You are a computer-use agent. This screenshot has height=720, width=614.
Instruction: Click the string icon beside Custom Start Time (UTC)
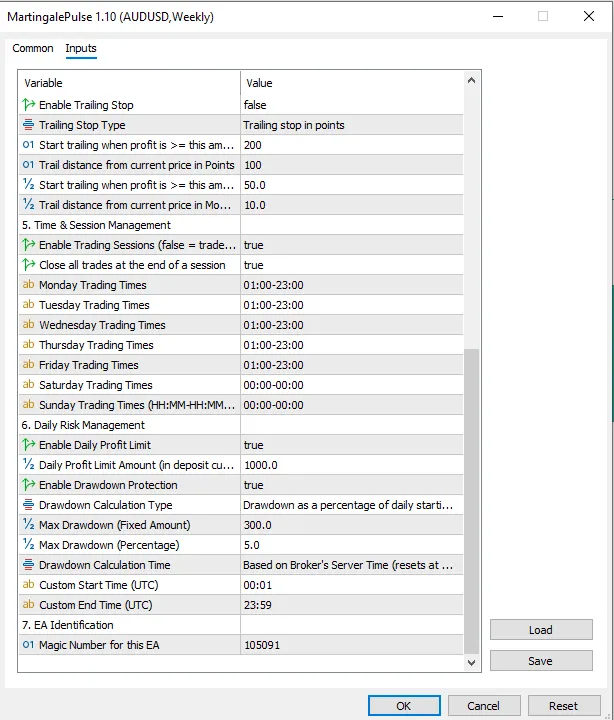click(x=28, y=585)
